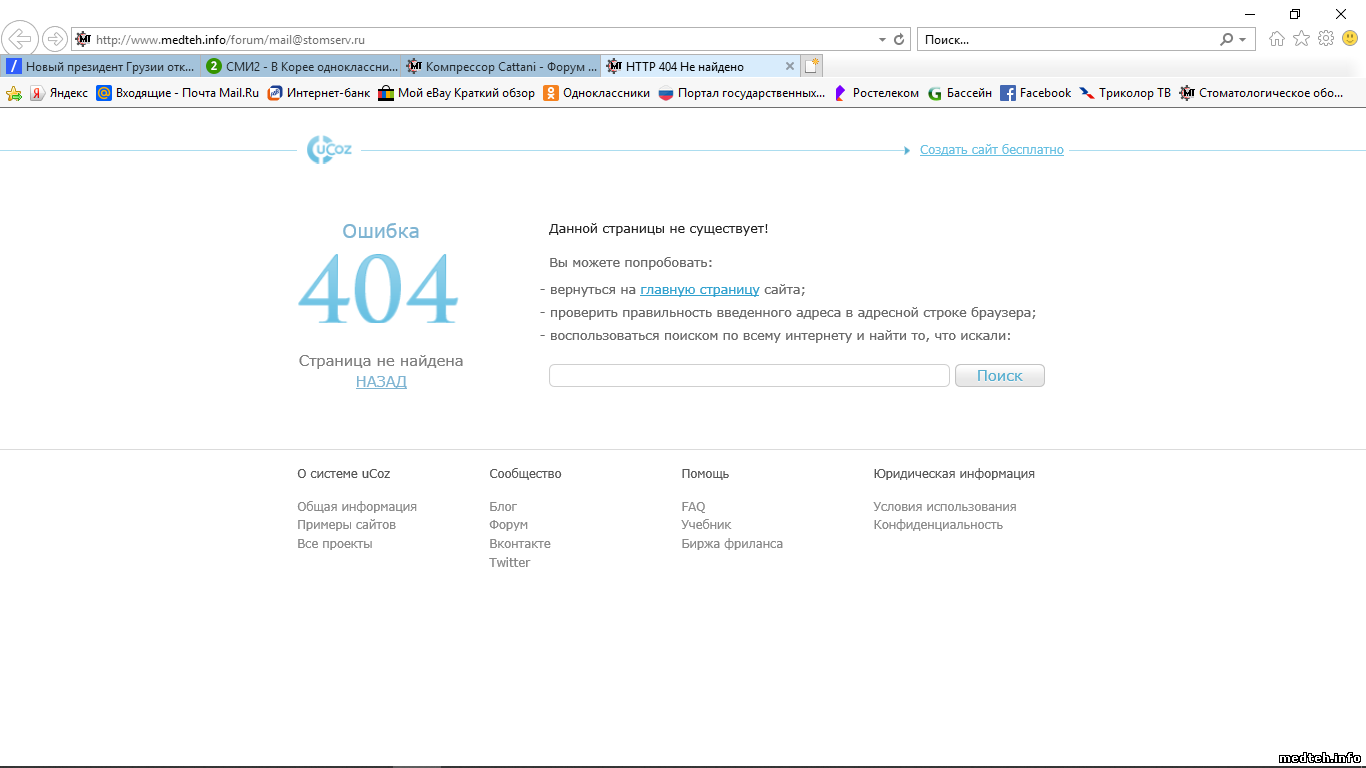The width and height of the screenshot is (1366, 768).
Task: Switch to the Новый президент Грузии tab
Action: pyautogui.click(x=100, y=67)
